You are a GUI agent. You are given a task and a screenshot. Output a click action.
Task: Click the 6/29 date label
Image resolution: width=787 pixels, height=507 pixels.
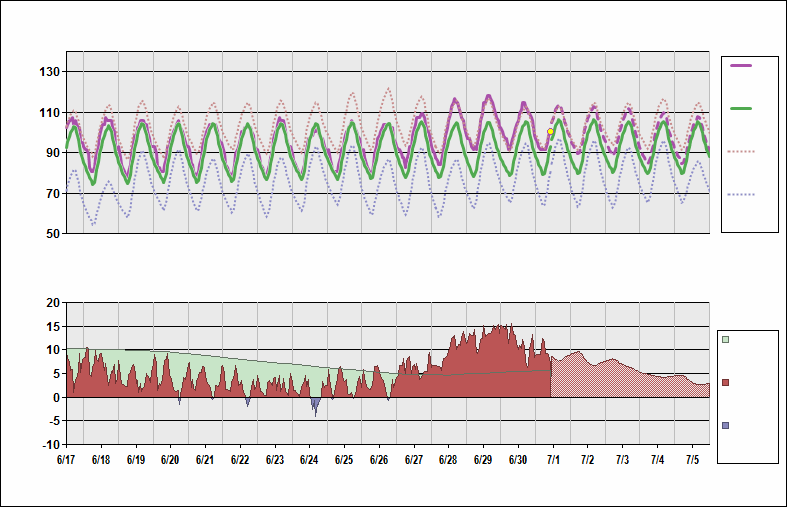483,460
